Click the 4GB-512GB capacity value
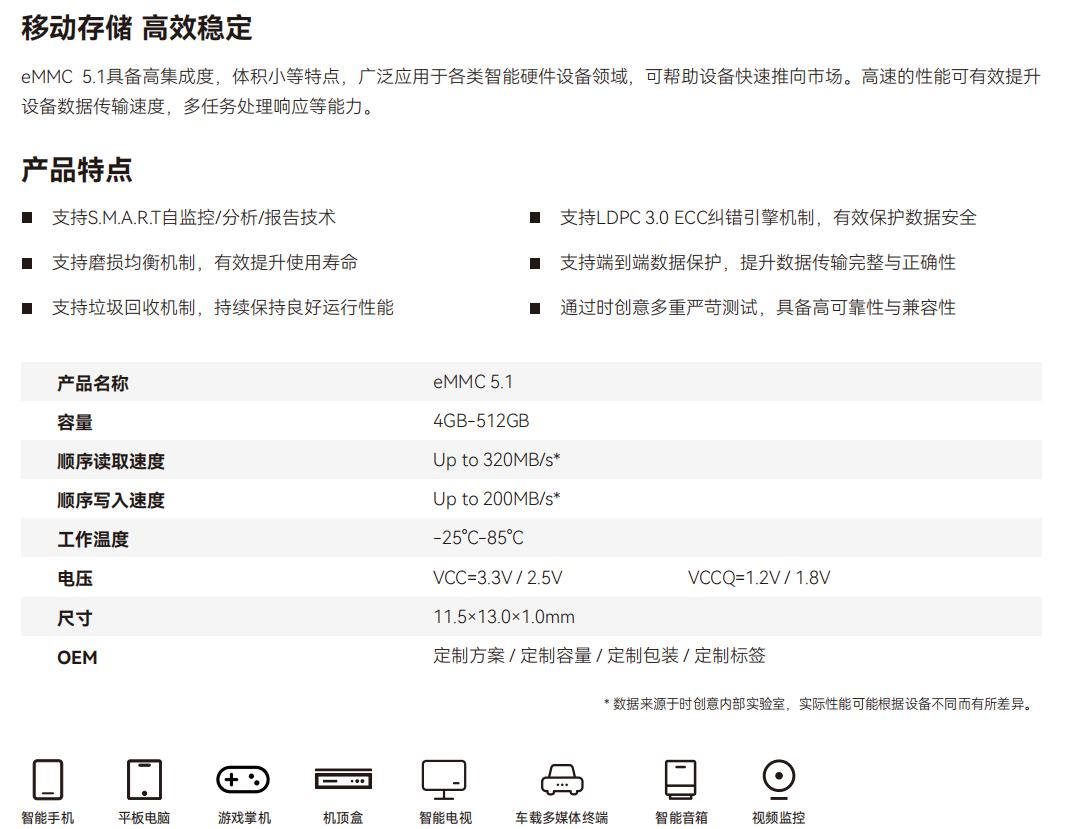Screen dimensions: 1071x829 [x=481, y=421]
